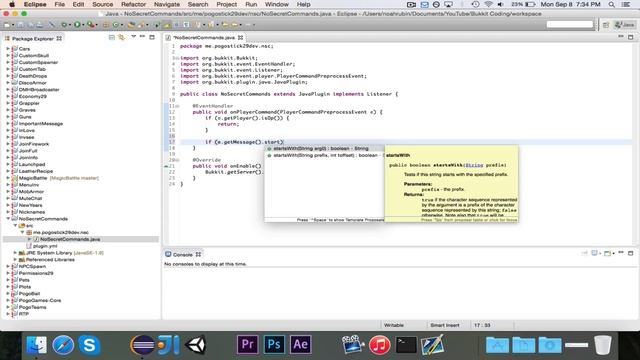Open iTunes from the Dock

[380, 345]
